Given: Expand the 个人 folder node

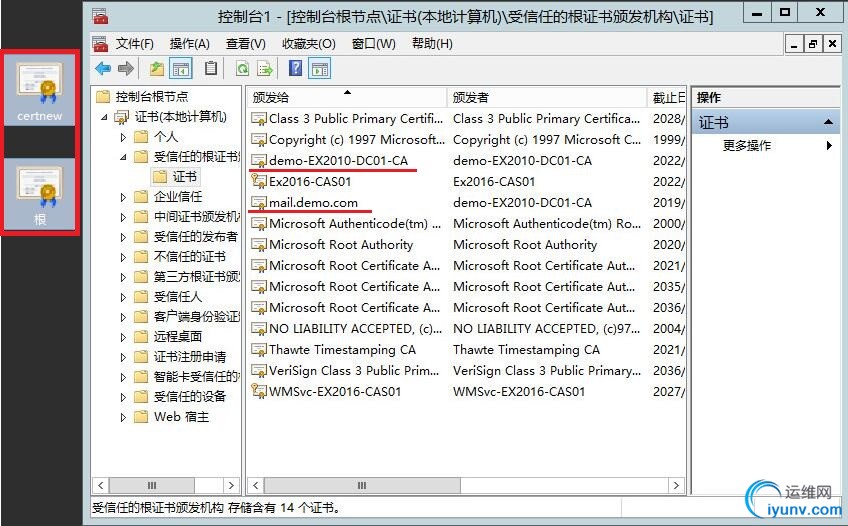Looking at the screenshot, I should click(123, 137).
